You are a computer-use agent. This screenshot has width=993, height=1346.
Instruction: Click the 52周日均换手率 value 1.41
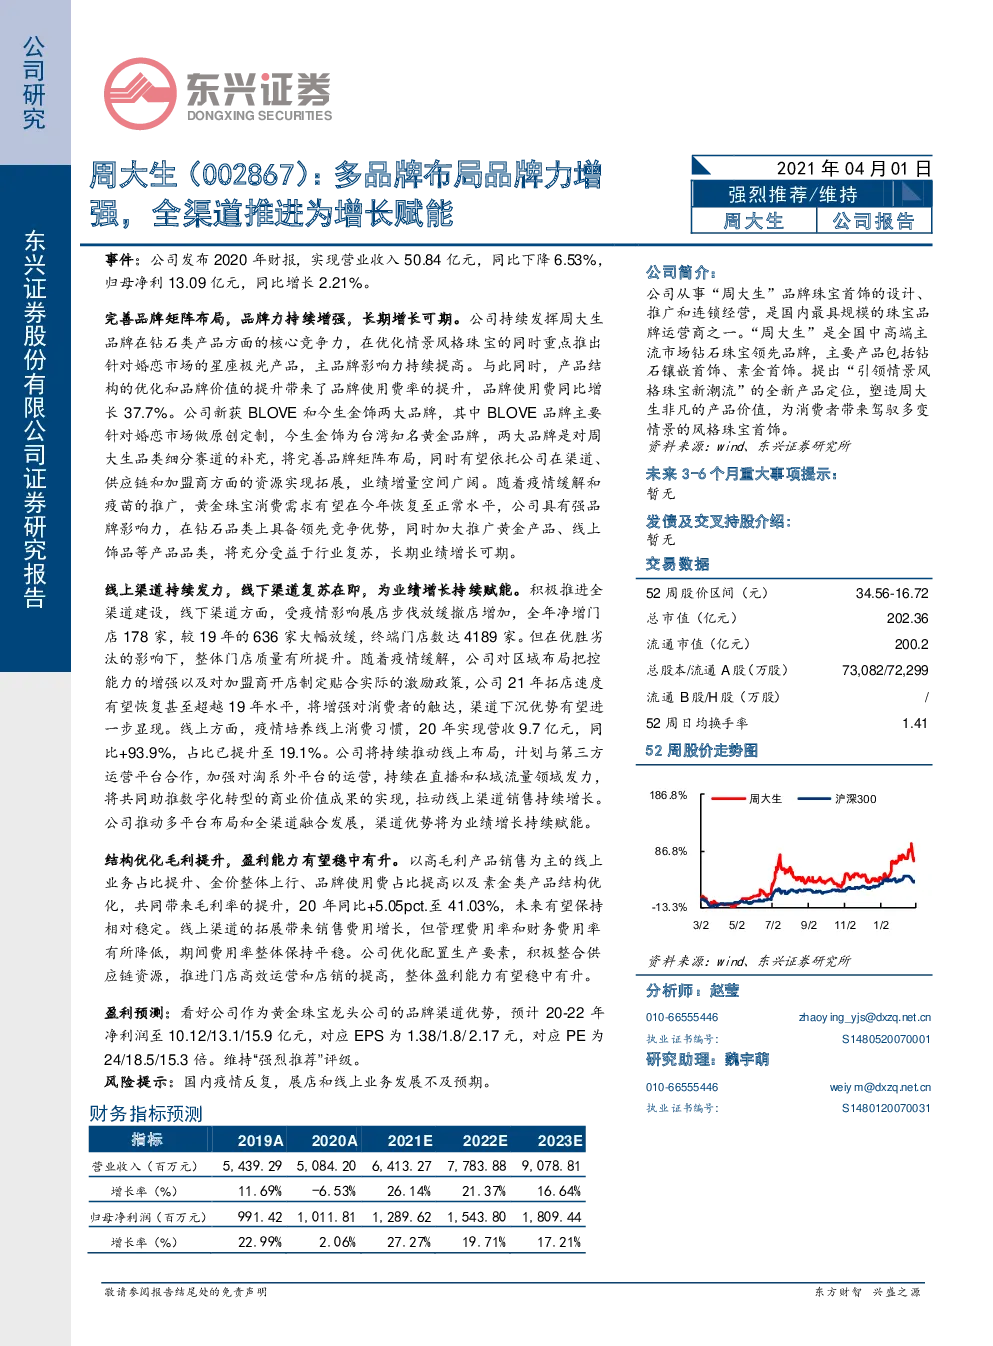coord(915,723)
